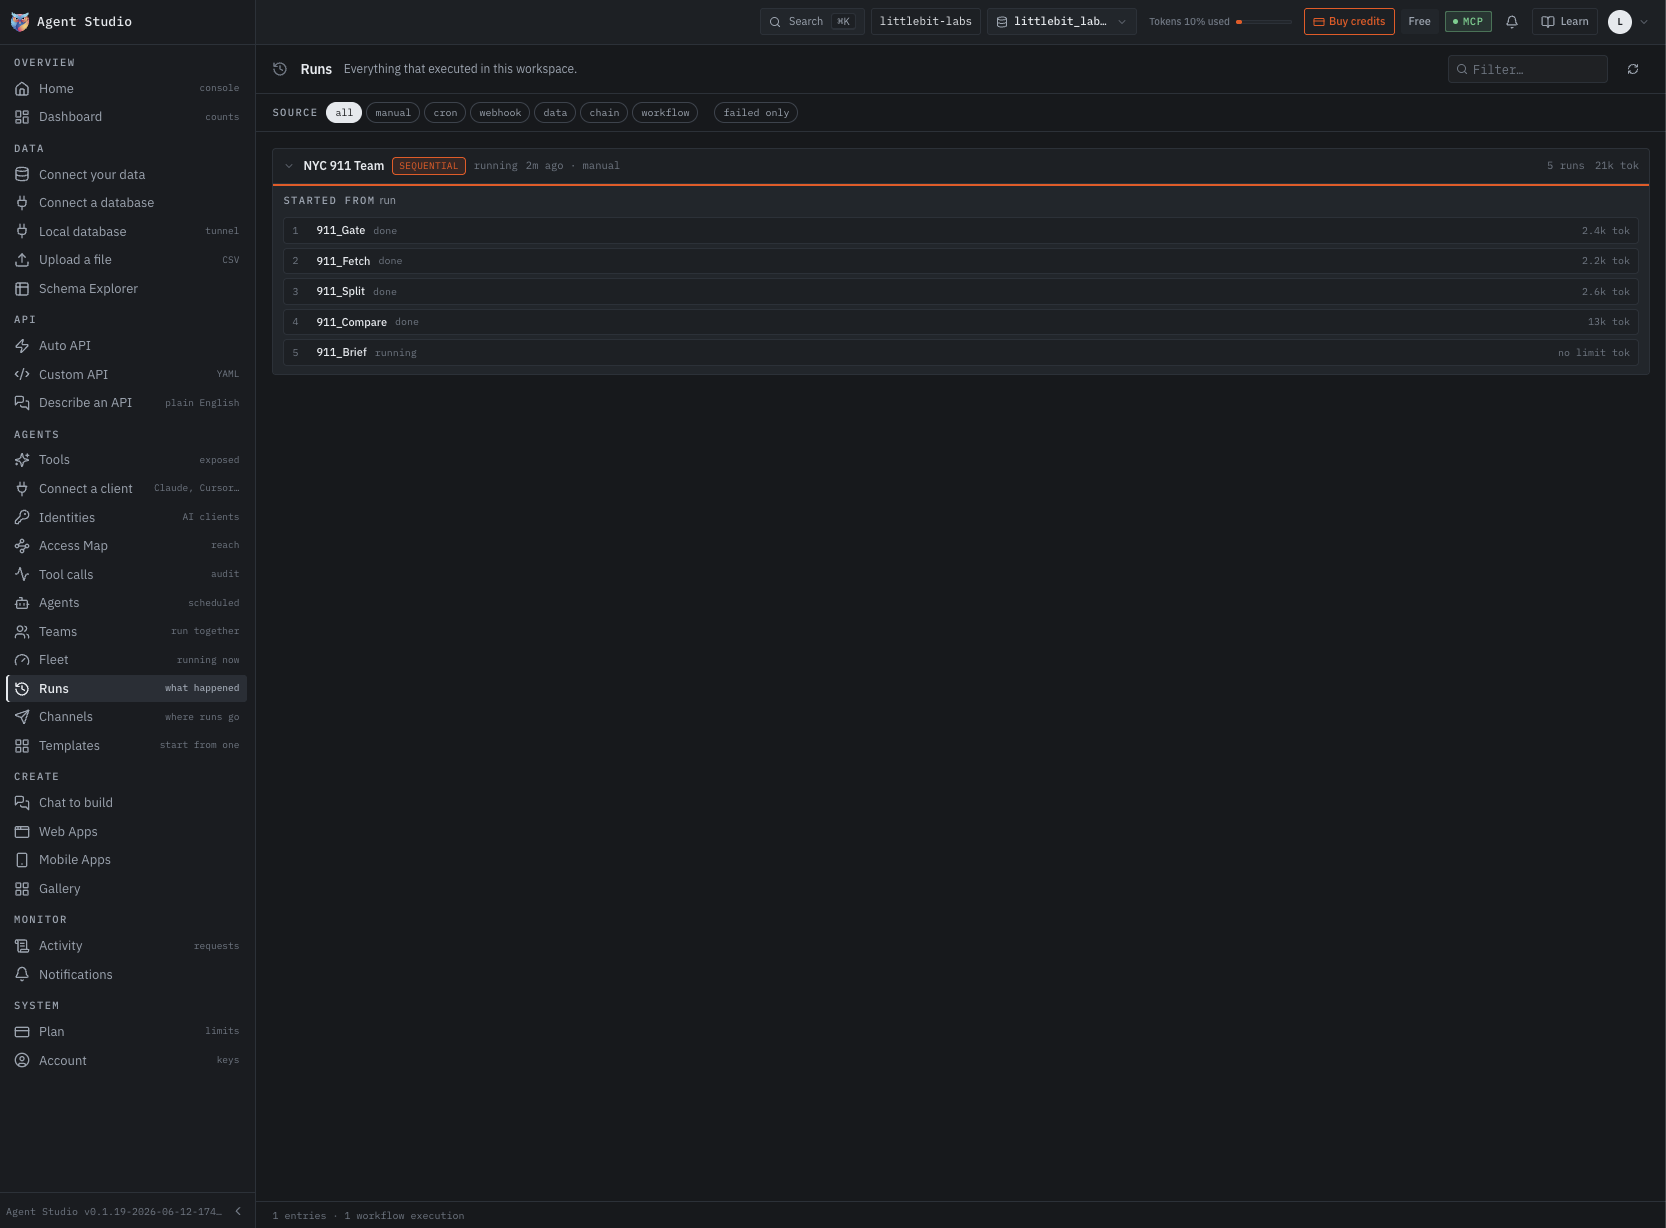This screenshot has width=1666, height=1228.
Task: Select the workflow source filter chip
Action: point(665,113)
